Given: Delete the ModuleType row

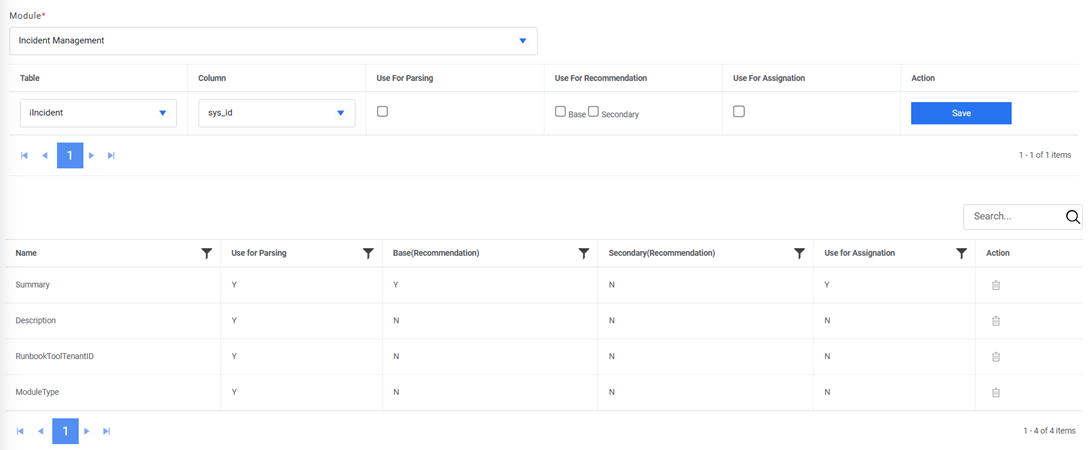Looking at the screenshot, I should (x=995, y=392).
